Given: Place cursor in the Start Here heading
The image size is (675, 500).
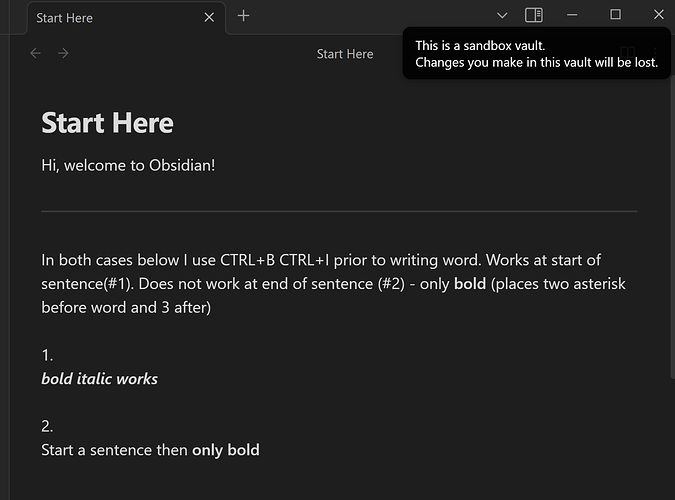Looking at the screenshot, I should 107,123.
